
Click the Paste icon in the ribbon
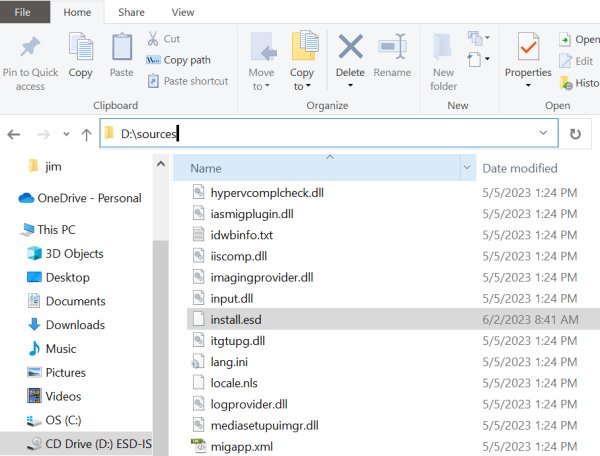[122, 48]
